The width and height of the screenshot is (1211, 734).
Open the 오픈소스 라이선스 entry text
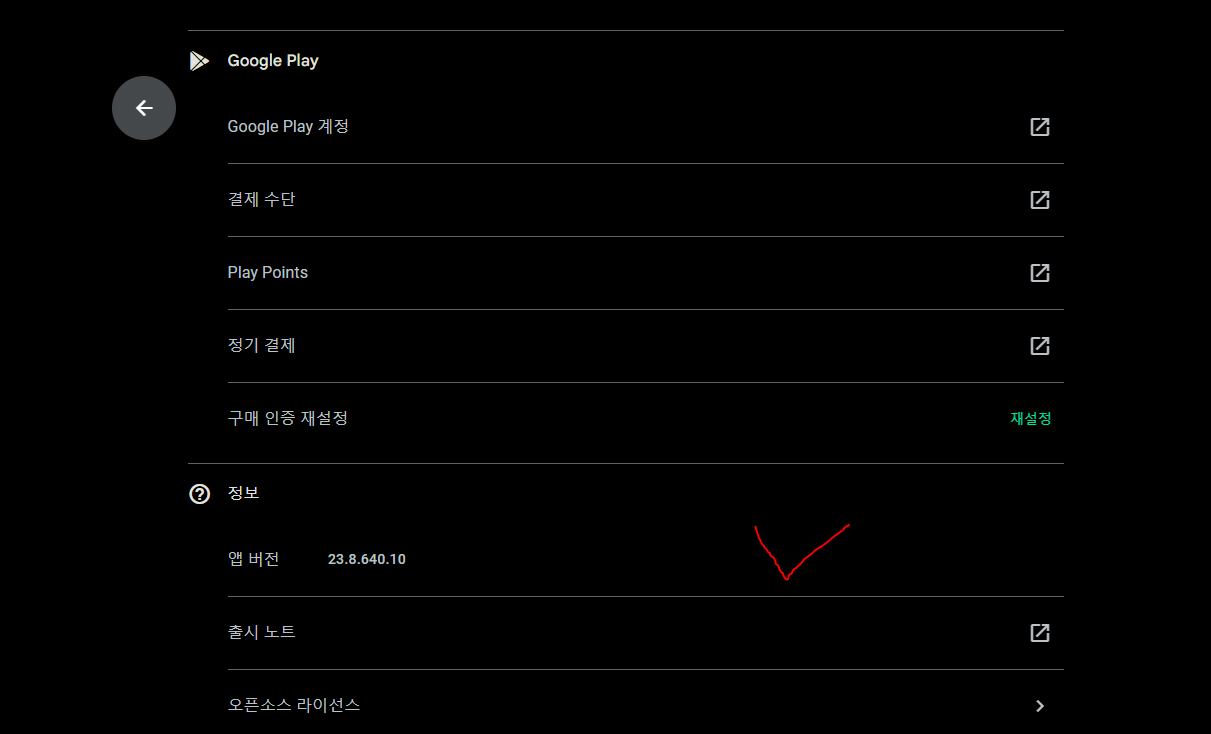click(x=294, y=705)
